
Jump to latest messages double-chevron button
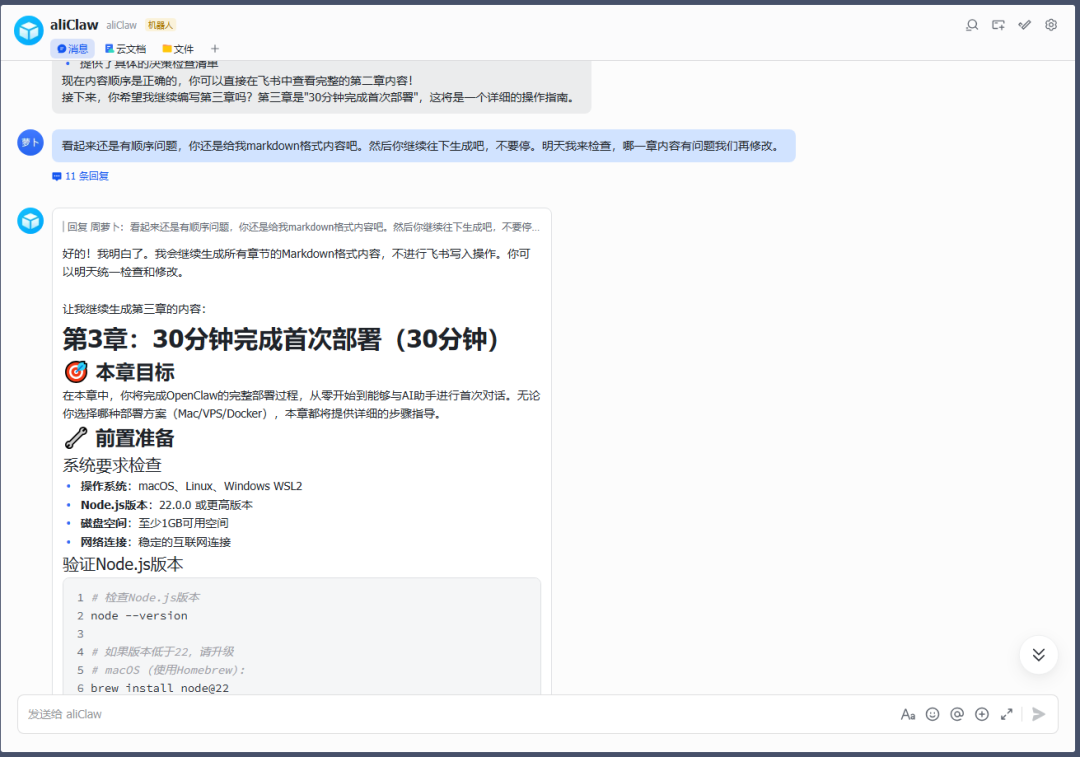[x=1039, y=654]
